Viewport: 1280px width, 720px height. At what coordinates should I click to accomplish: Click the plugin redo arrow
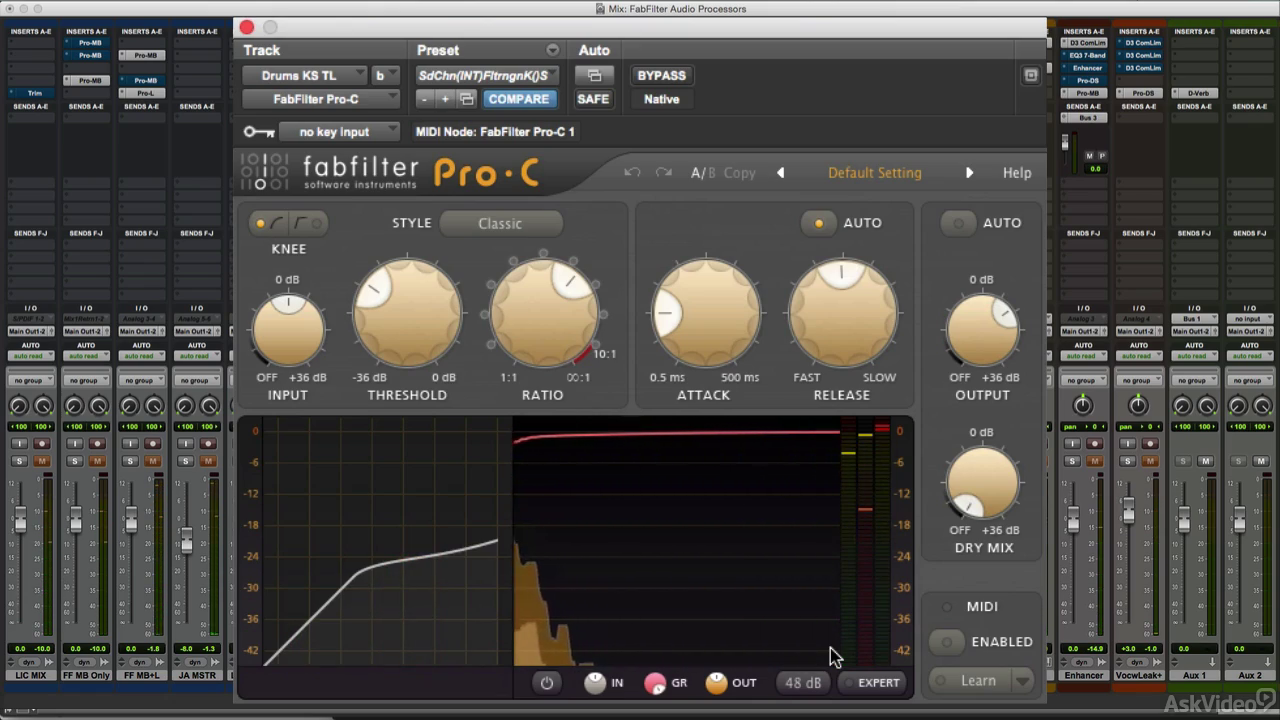(664, 173)
